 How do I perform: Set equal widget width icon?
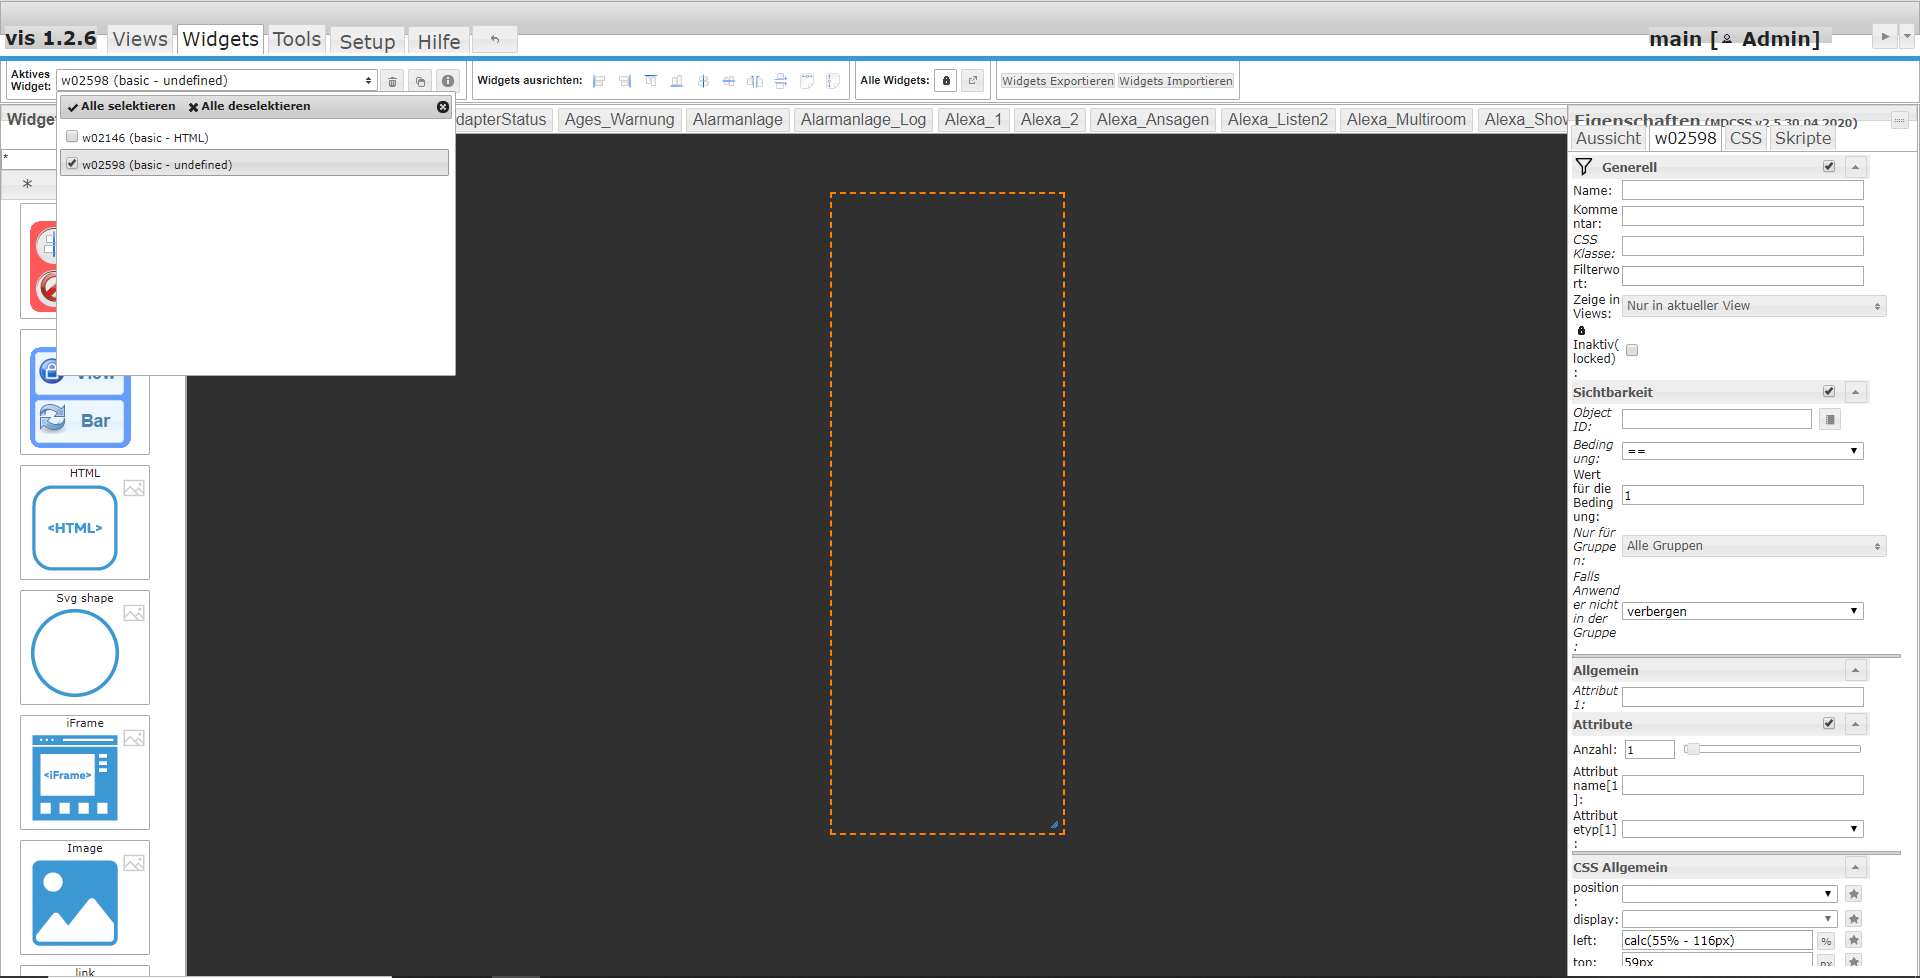(807, 81)
